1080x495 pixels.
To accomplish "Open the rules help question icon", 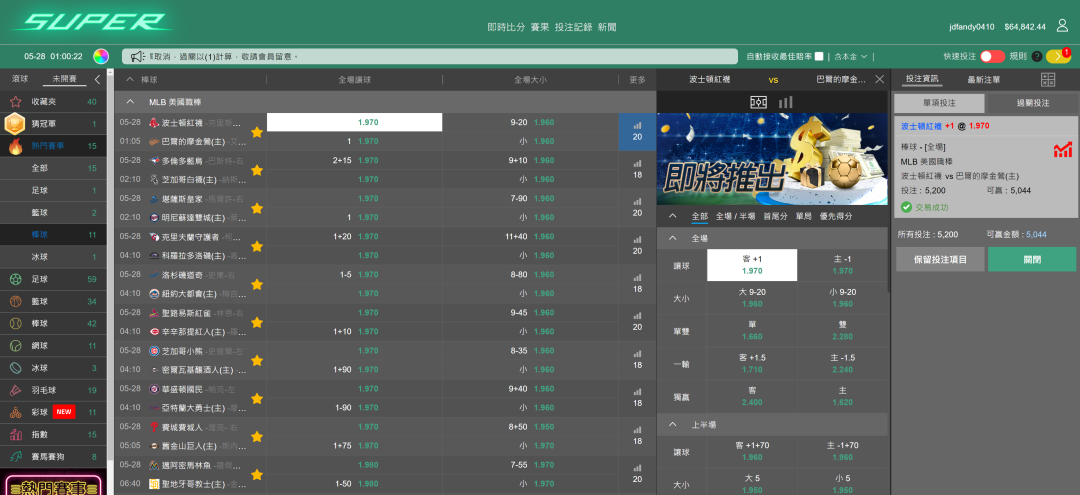I will [x=1037, y=56].
